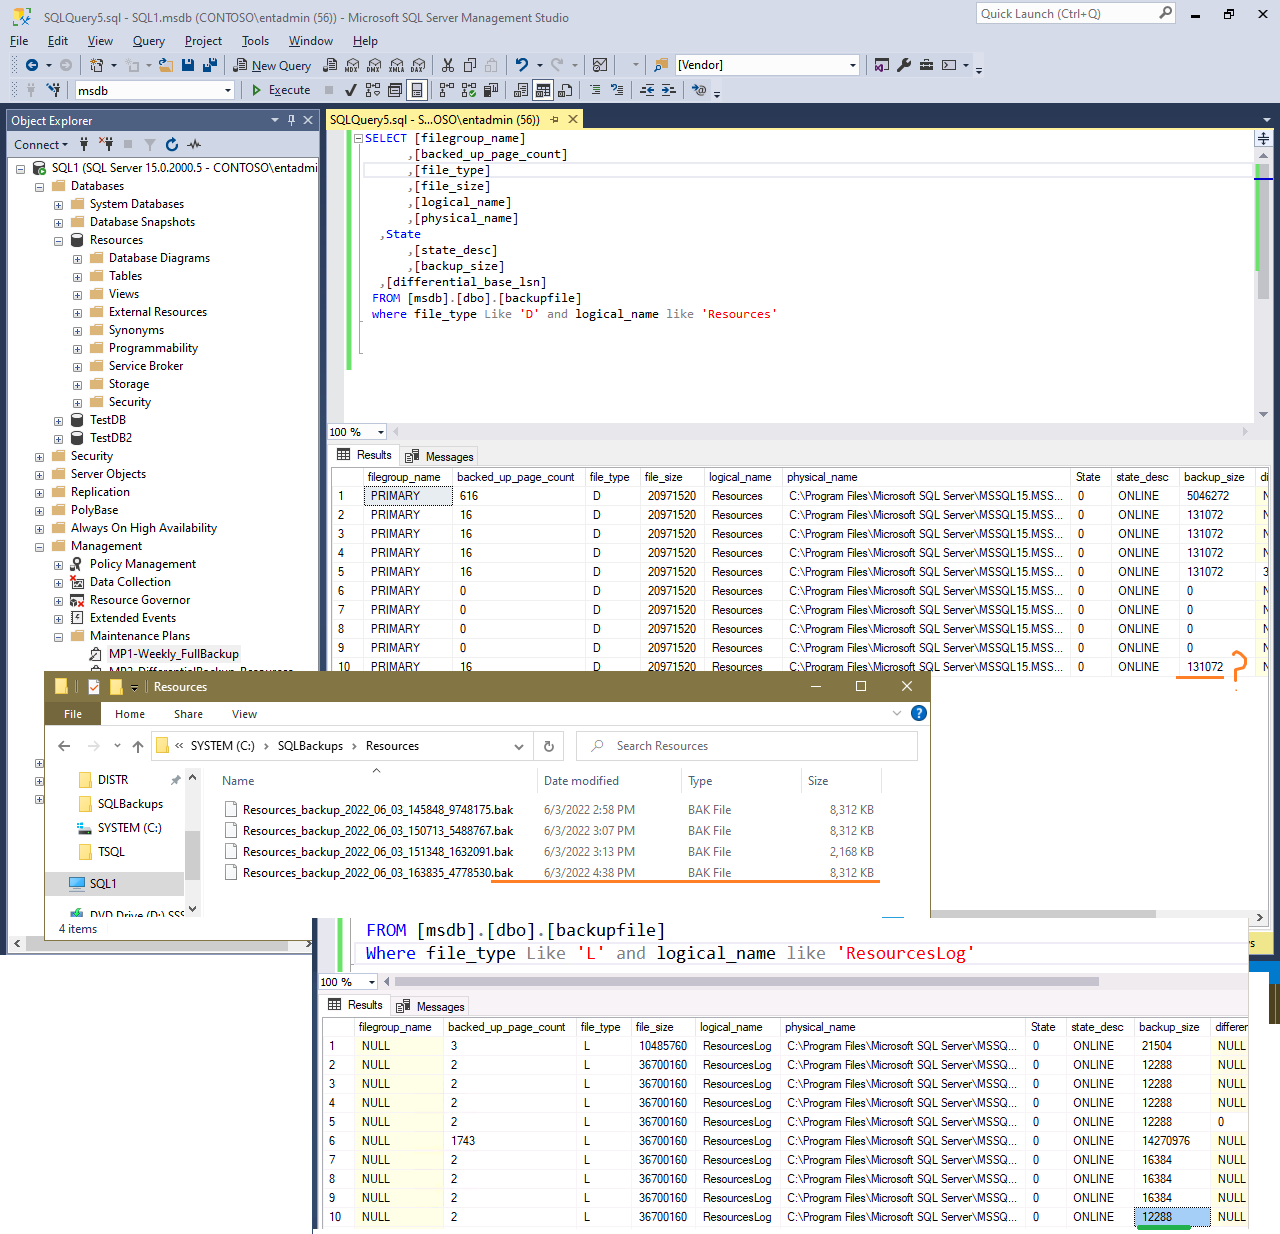This screenshot has width=1280, height=1234.
Task: Click the Refresh icon in Object Explorer
Action: tap(172, 145)
